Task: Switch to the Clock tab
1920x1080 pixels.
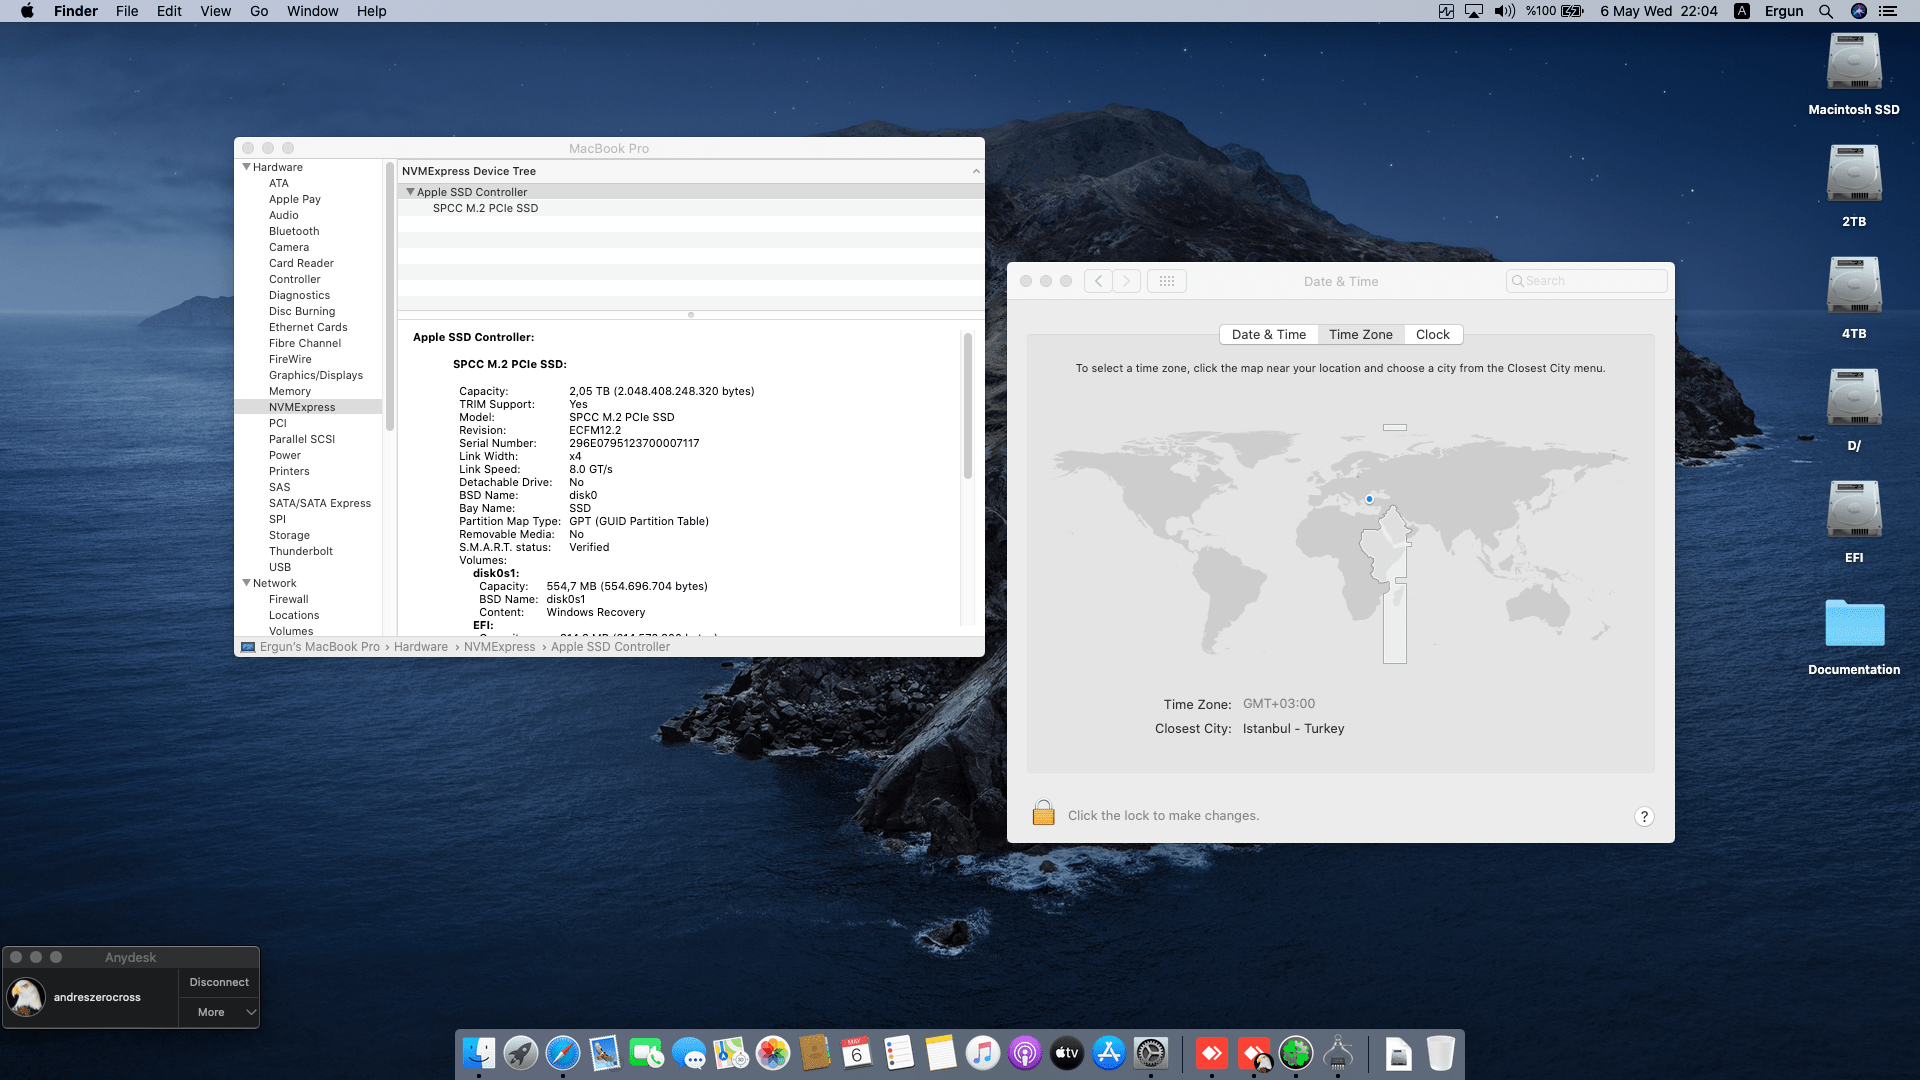Action: click(1432, 335)
